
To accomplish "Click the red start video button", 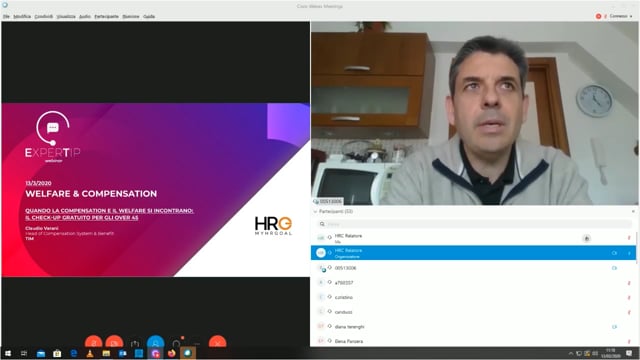I will tap(114, 342).
